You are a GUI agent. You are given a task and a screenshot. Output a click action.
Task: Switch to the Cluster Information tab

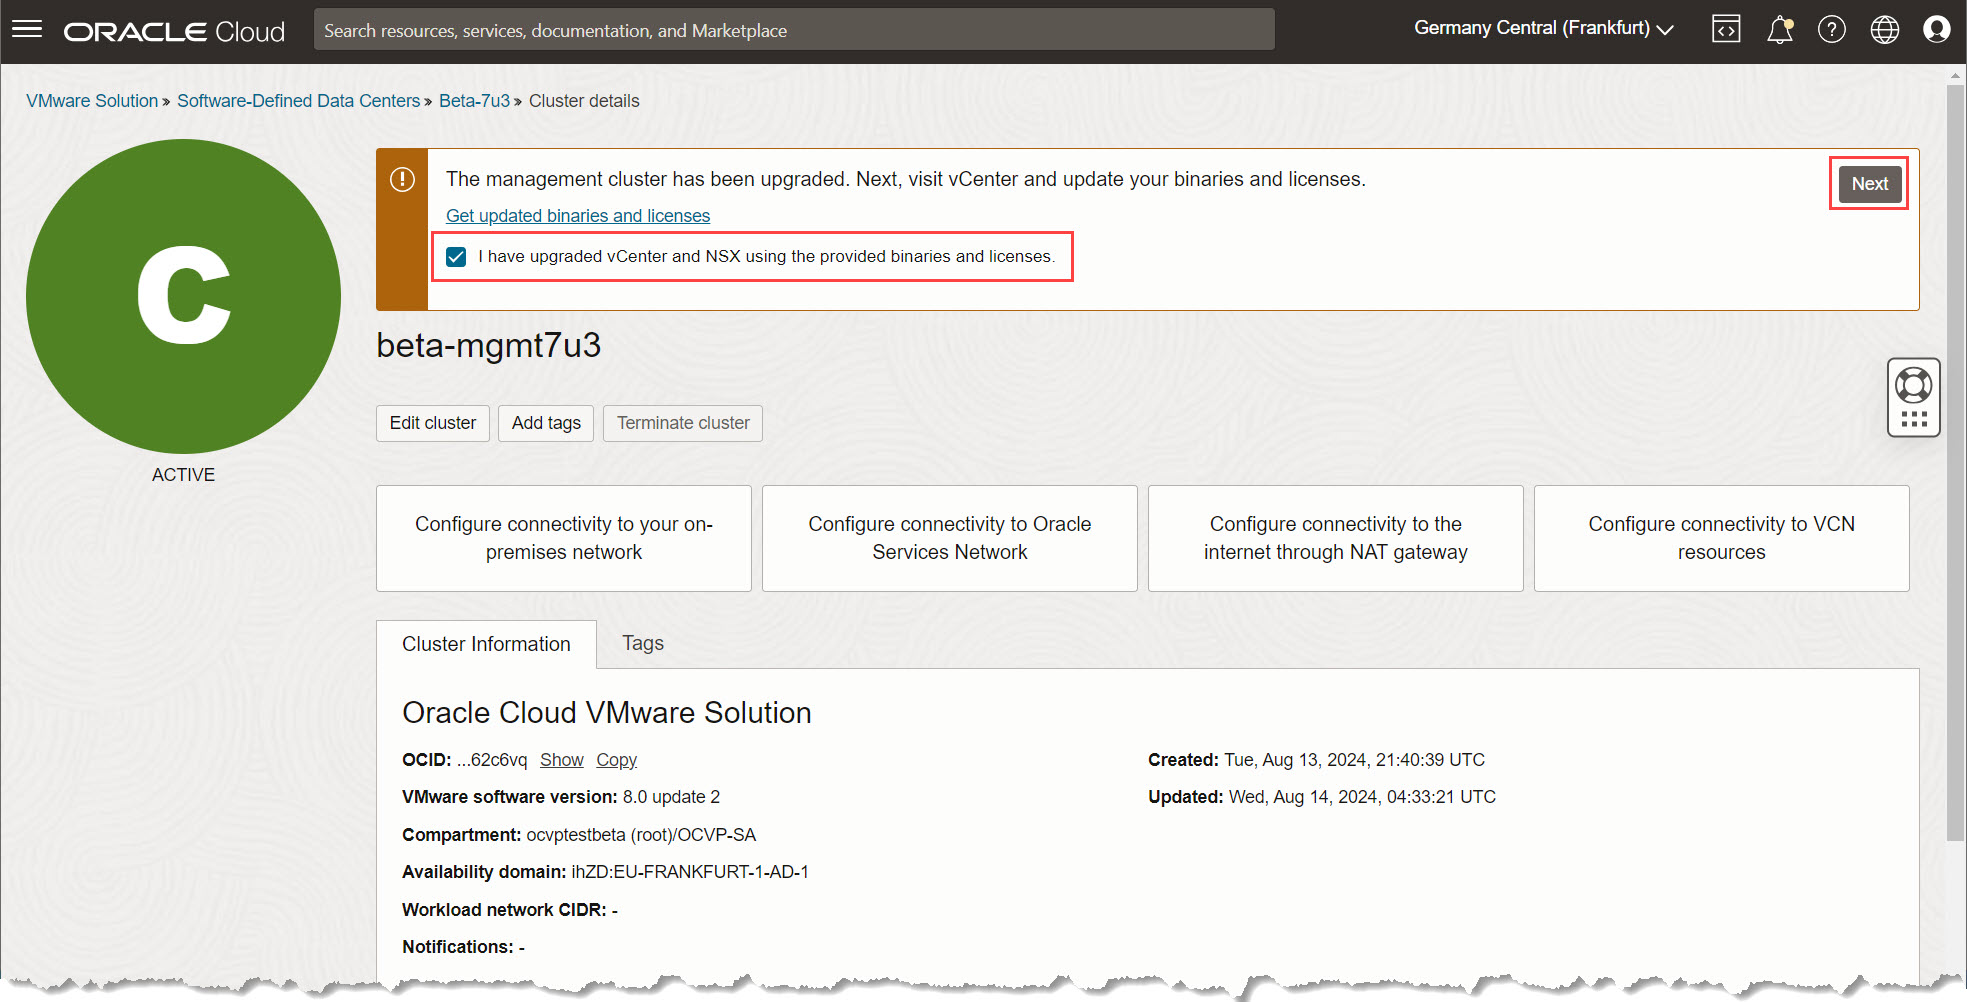pos(486,644)
